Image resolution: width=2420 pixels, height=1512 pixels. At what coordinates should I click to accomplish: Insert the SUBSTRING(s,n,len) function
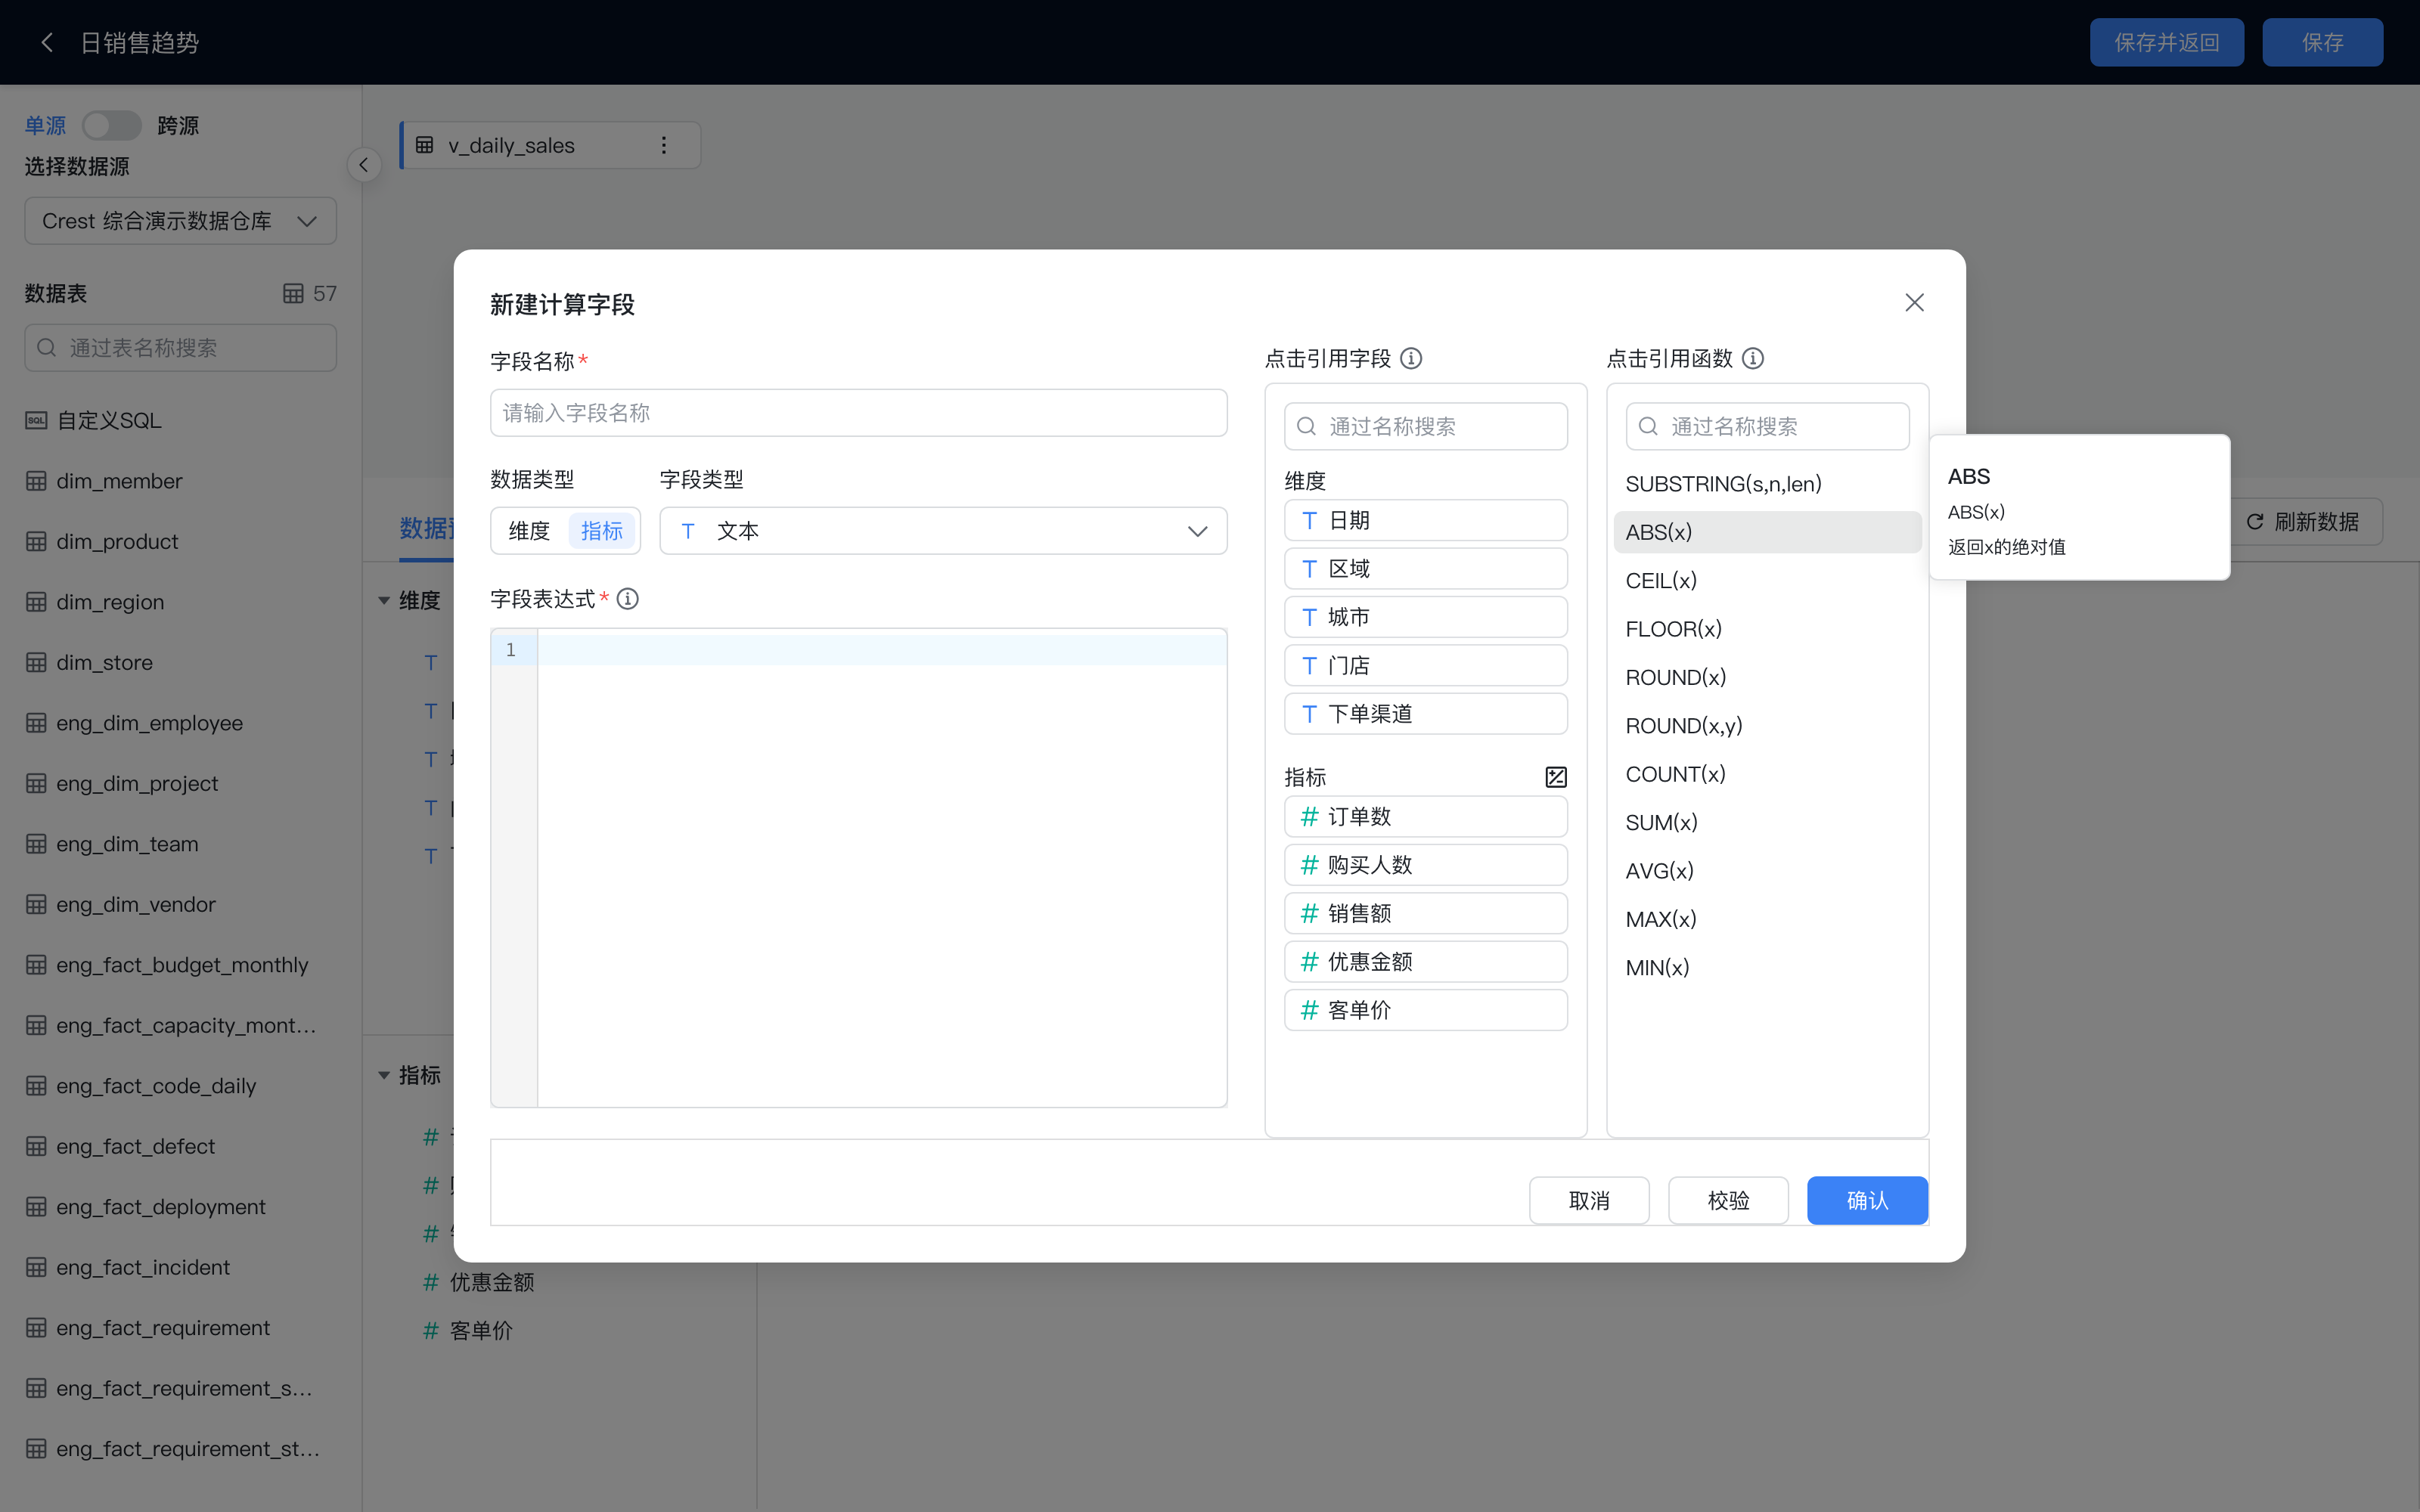coord(1767,484)
